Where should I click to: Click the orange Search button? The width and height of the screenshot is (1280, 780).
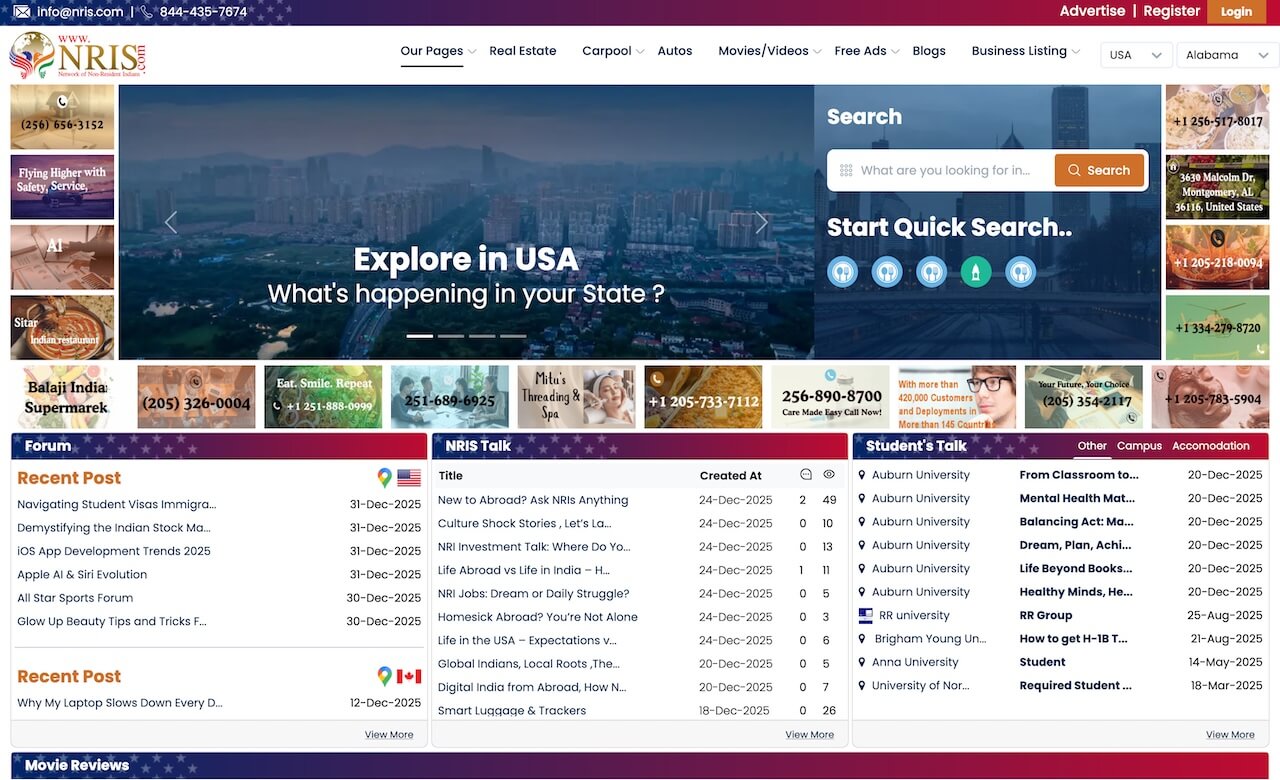tap(1098, 170)
